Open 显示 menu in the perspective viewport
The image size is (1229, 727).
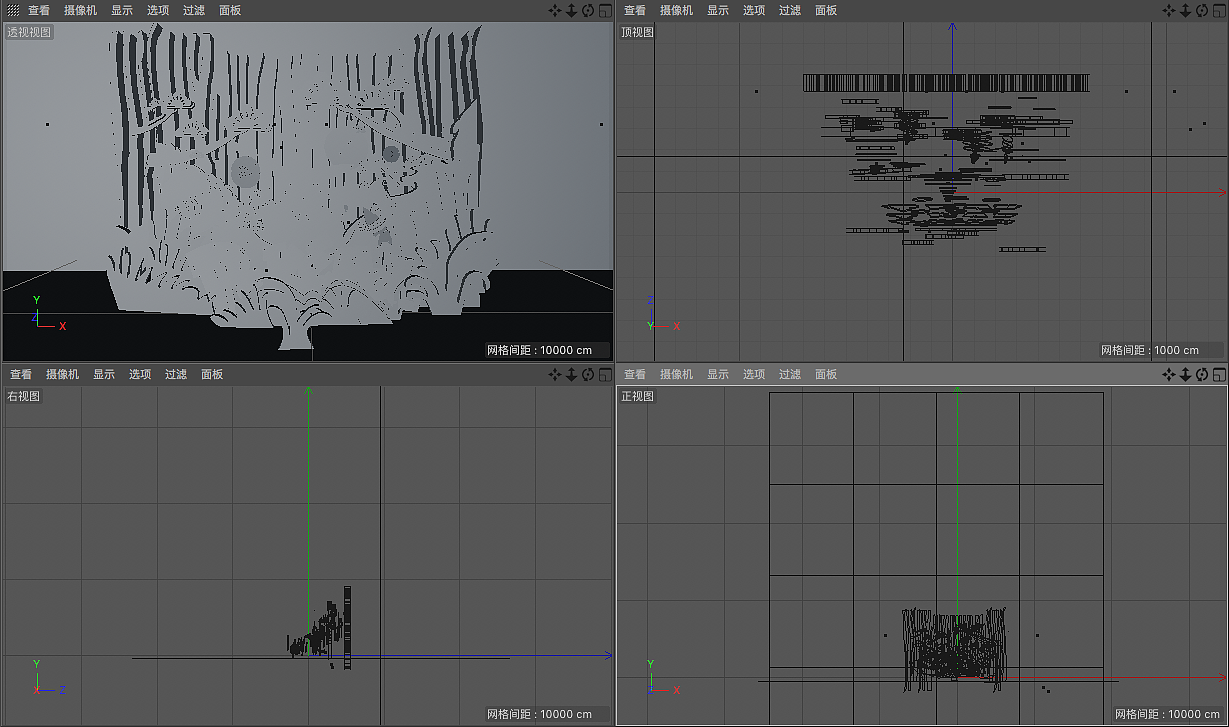click(x=122, y=11)
